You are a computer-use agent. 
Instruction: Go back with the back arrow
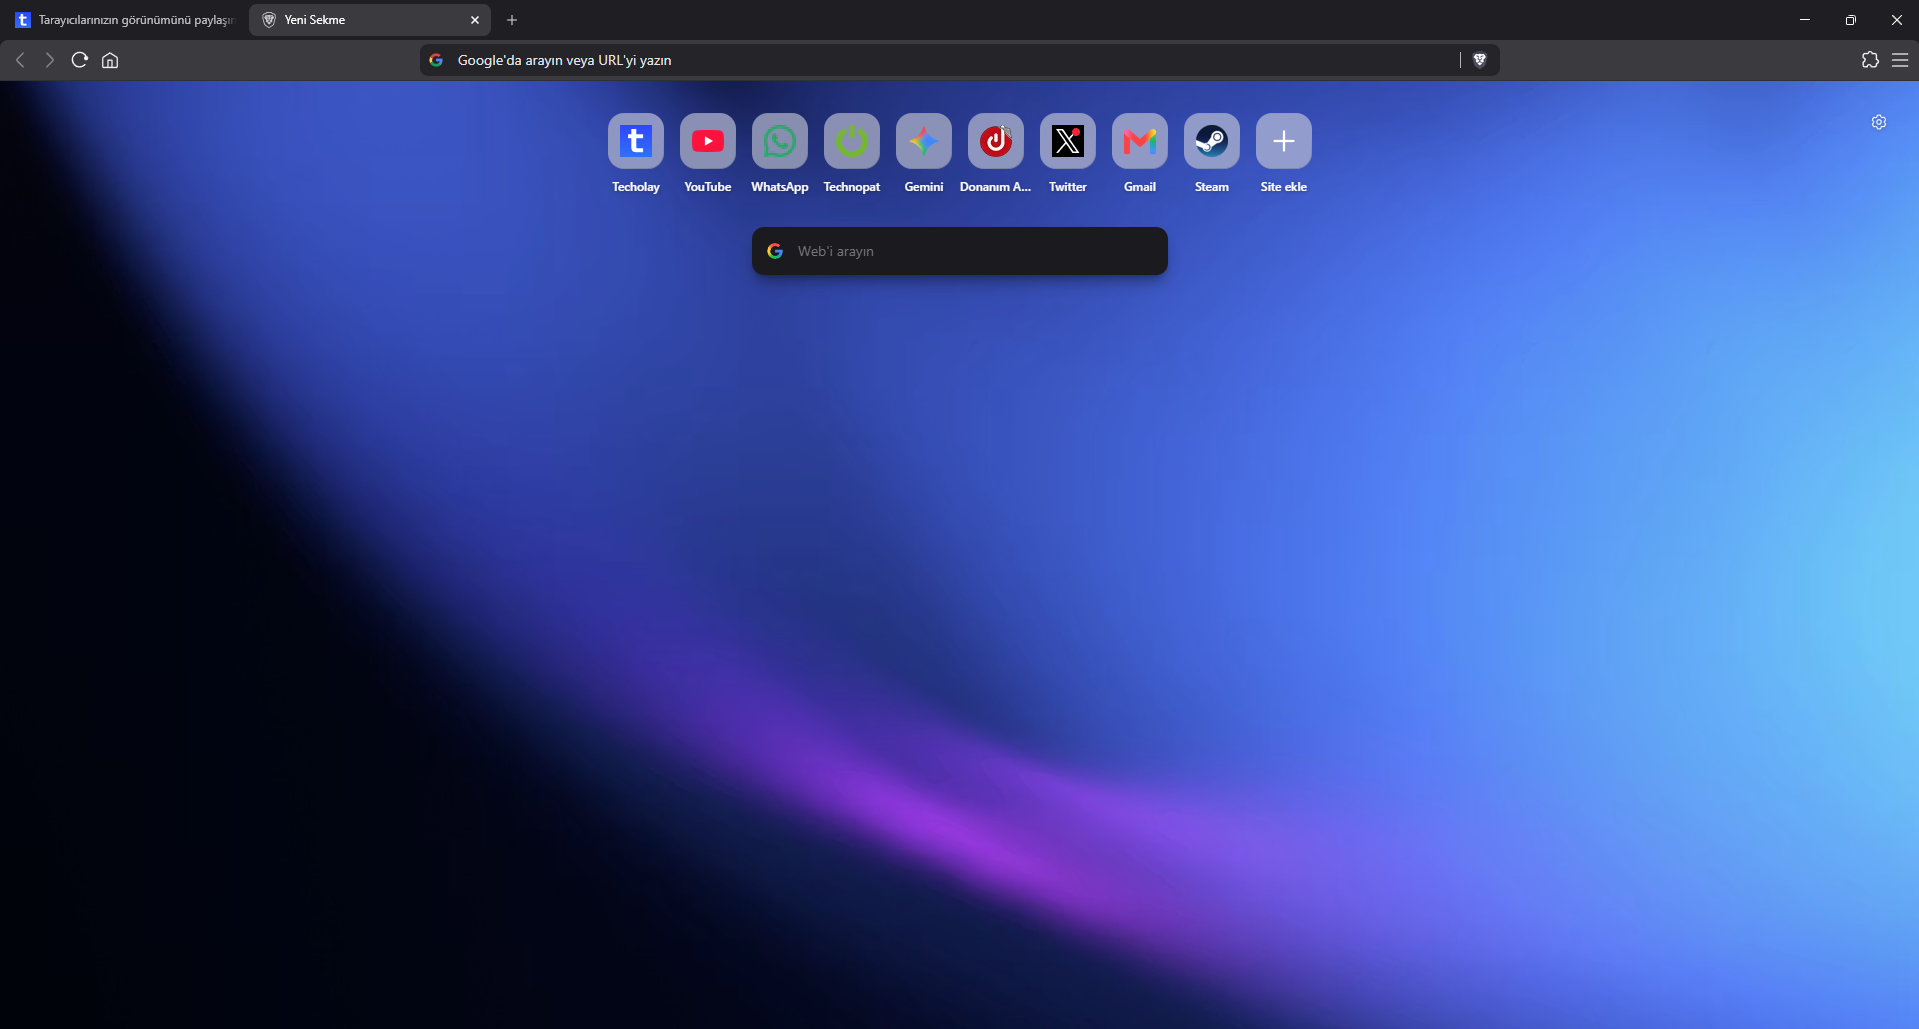point(20,60)
